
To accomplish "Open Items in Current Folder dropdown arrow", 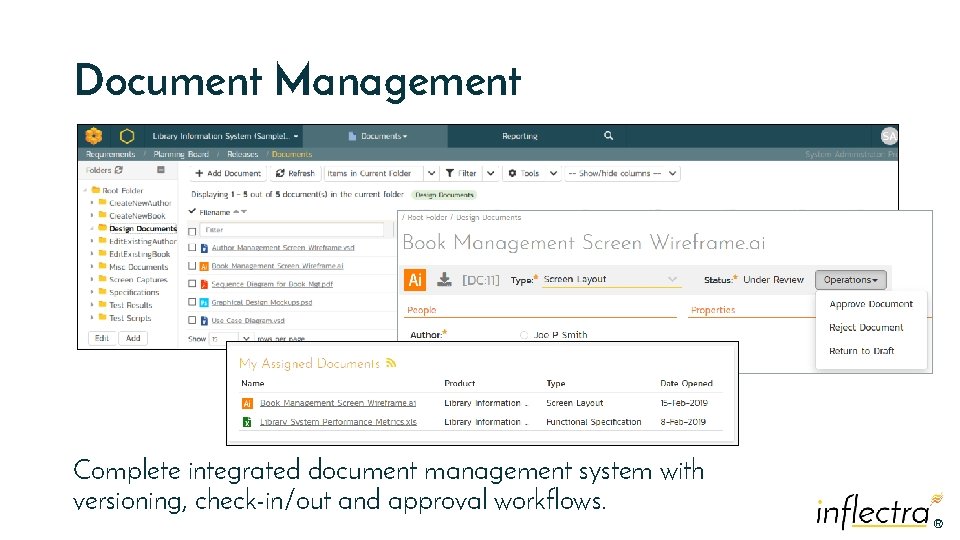I will click(431, 173).
